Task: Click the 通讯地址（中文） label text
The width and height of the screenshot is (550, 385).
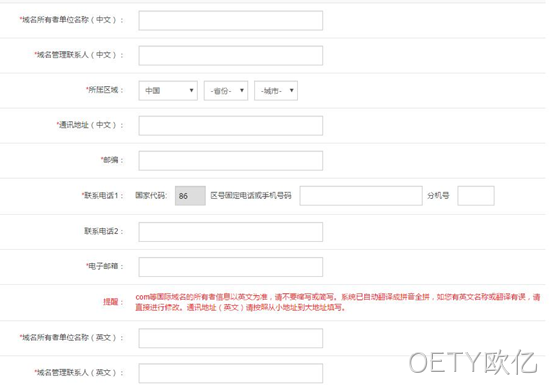Action: click(x=90, y=125)
